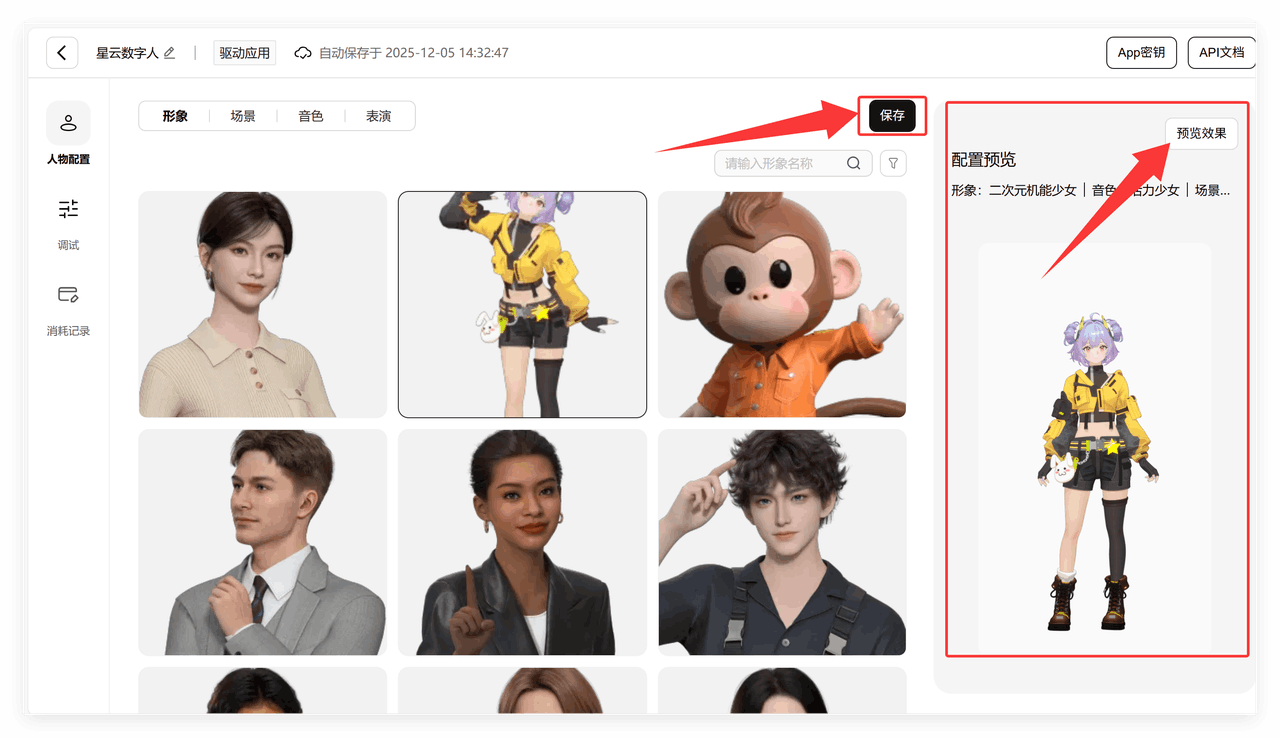Screen dimensions: 1280x738
Task: Click the 配置预览 heading
Action: click(x=984, y=160)
